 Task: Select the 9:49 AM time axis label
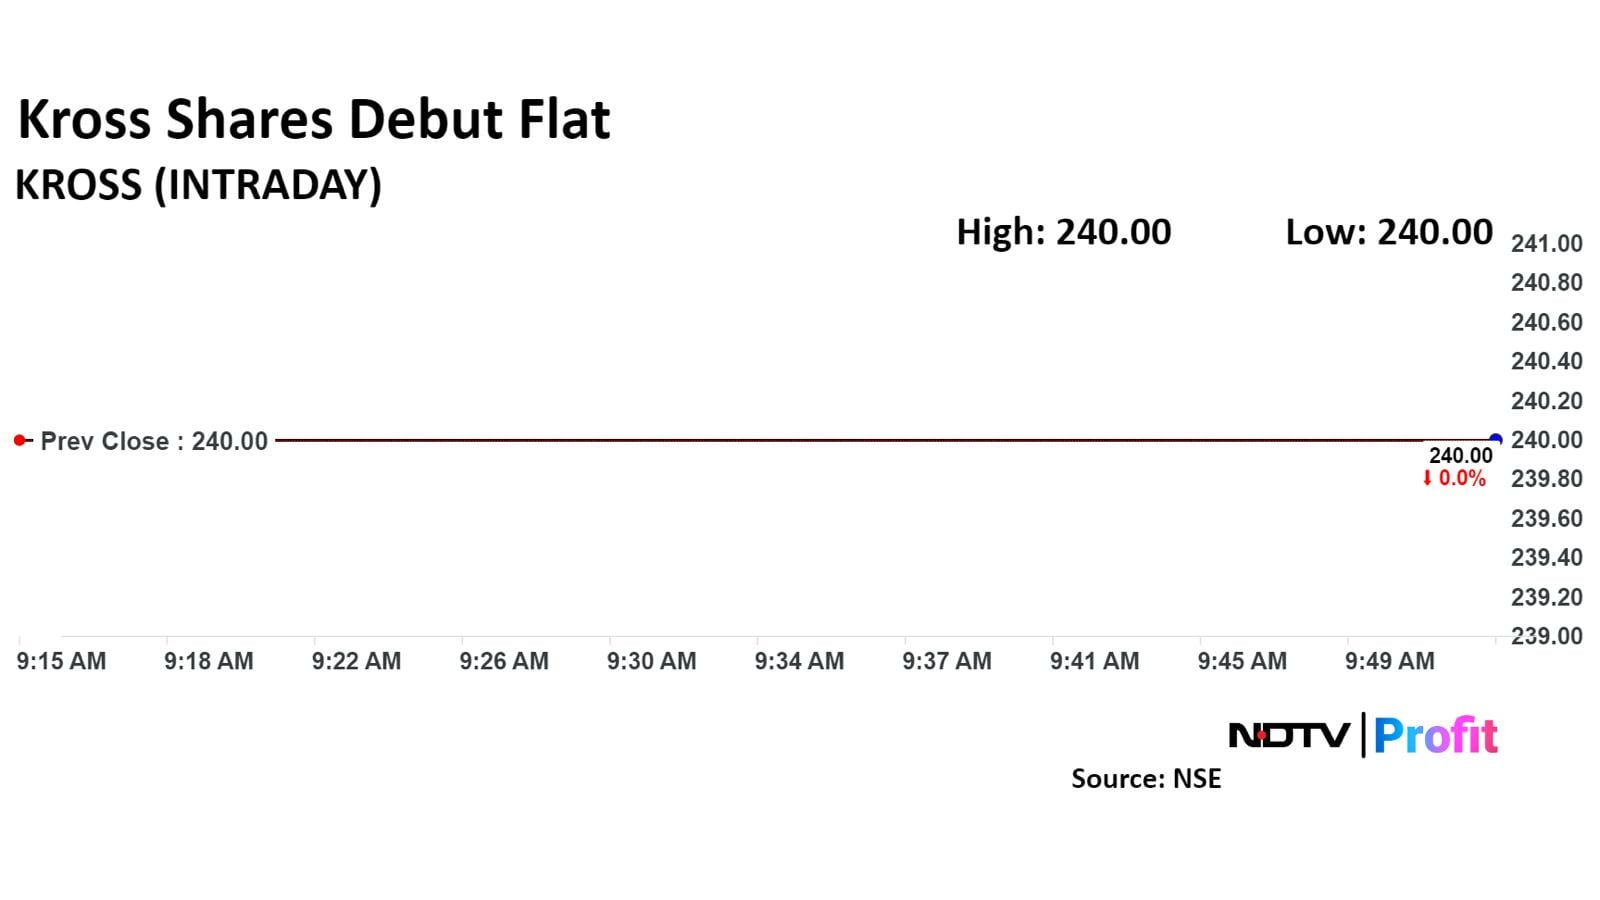(1389, 661)
